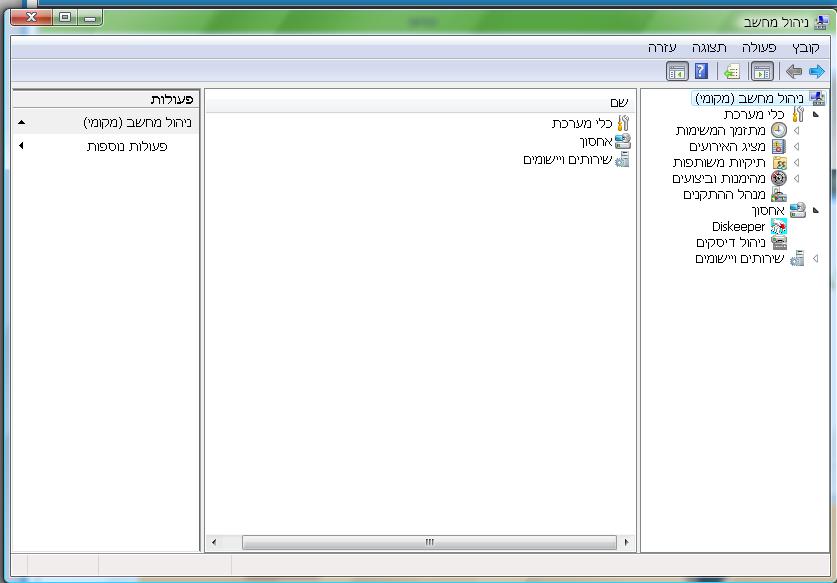The height and width of the screenshot is (583, 837).
Task: Click the show/hide action pane toolbar icon
Action: click(x=677, y=71)
